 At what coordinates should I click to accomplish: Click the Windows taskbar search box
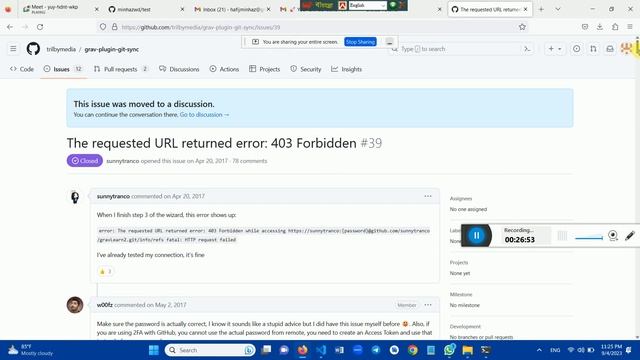pyautogui.click(x=210, y=350)
